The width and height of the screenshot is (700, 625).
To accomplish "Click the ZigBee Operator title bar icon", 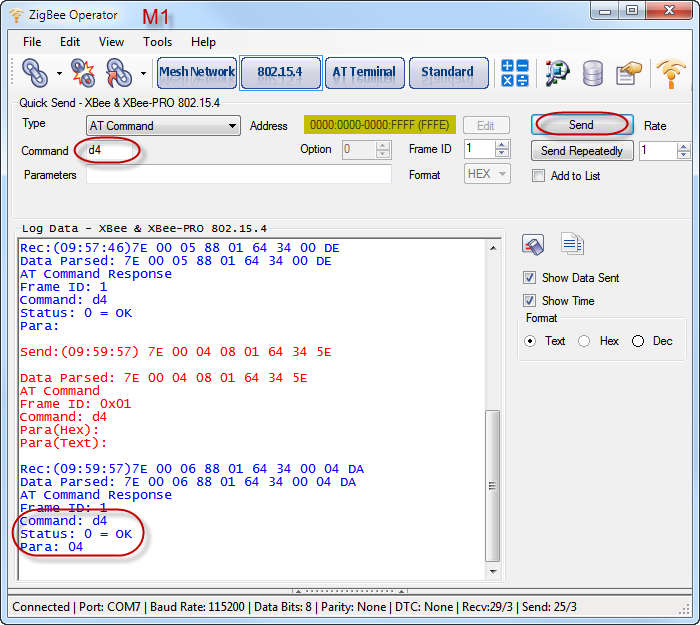I will tap(16, 15).
